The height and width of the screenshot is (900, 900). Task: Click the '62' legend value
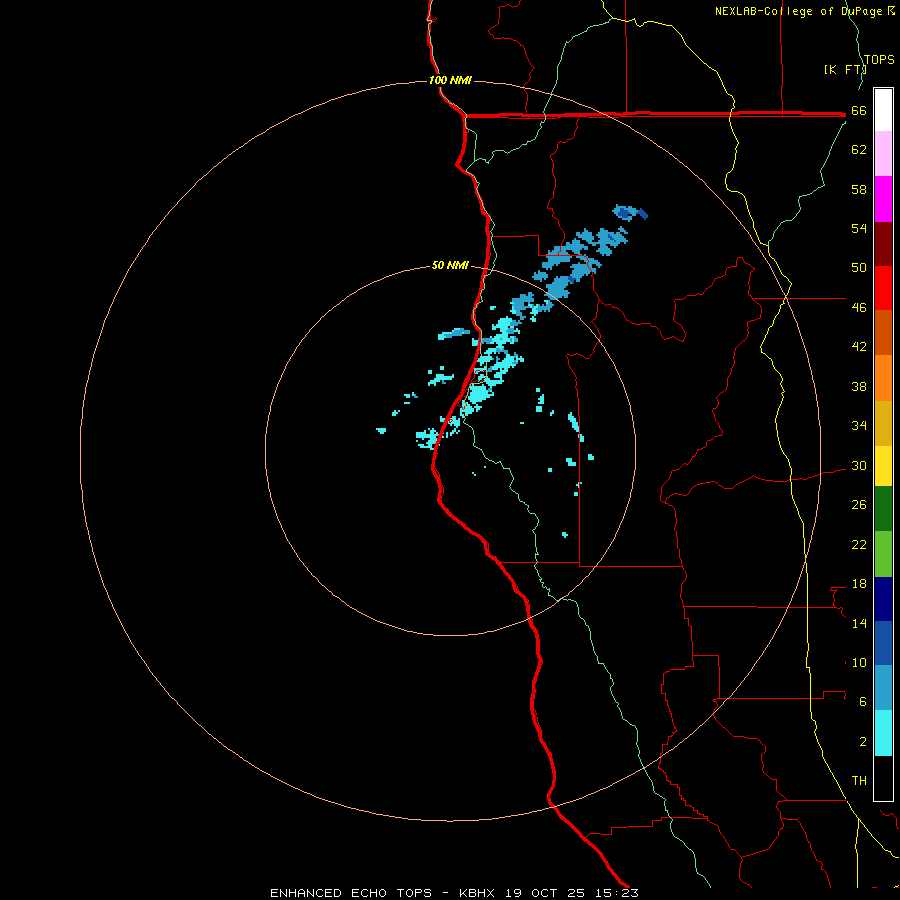[x=859, y=150]
